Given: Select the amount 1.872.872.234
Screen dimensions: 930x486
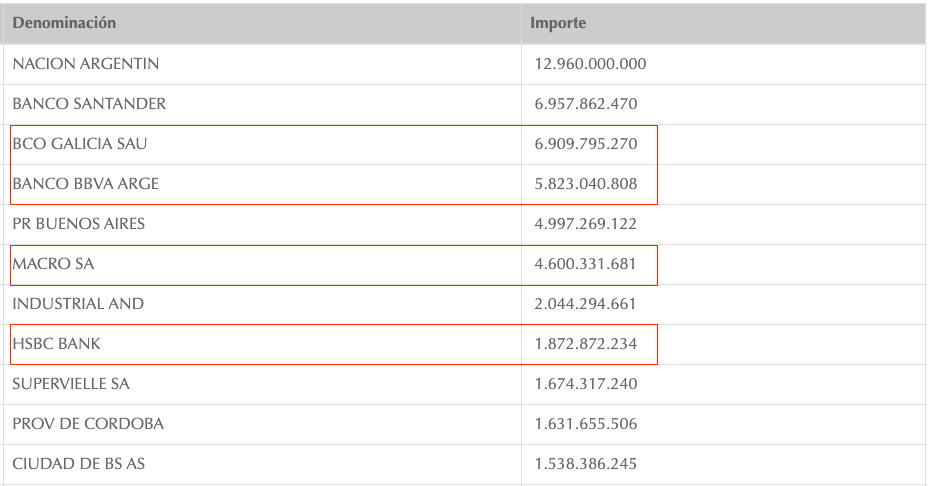Looking at the screenshot, I should pos(586,344).
